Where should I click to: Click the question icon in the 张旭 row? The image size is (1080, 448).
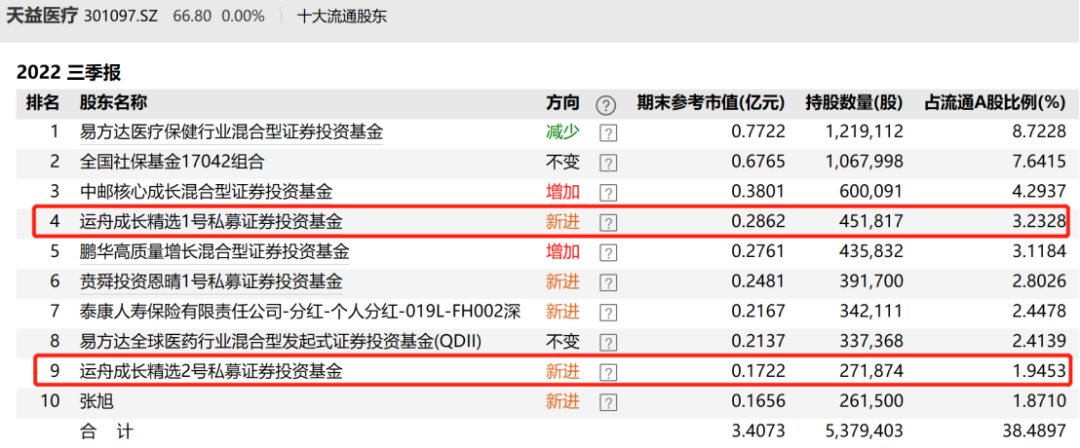tap(608, 403)
